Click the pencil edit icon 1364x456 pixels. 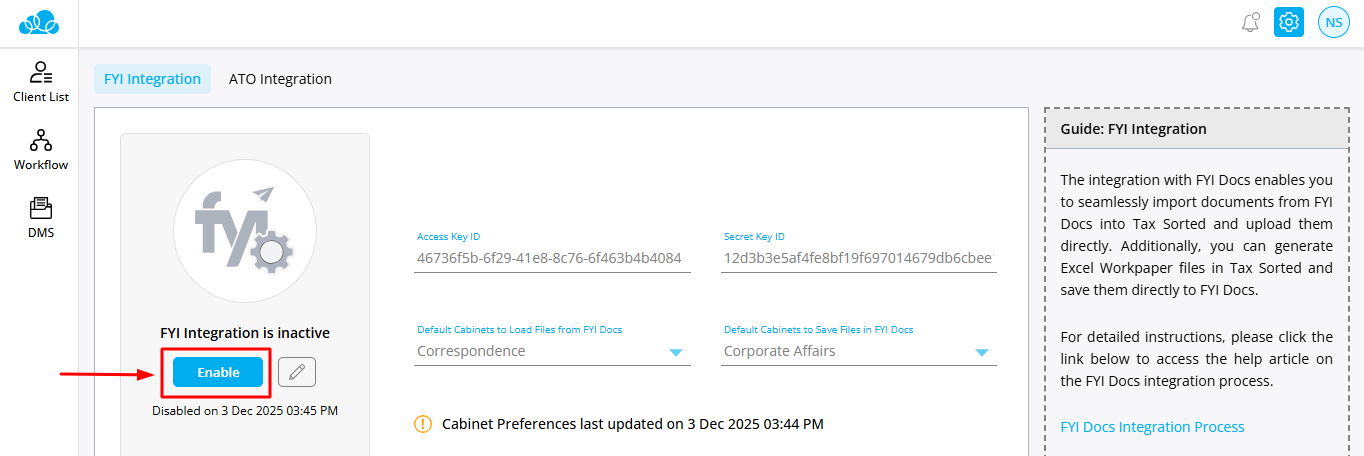[x=296, y=372]
